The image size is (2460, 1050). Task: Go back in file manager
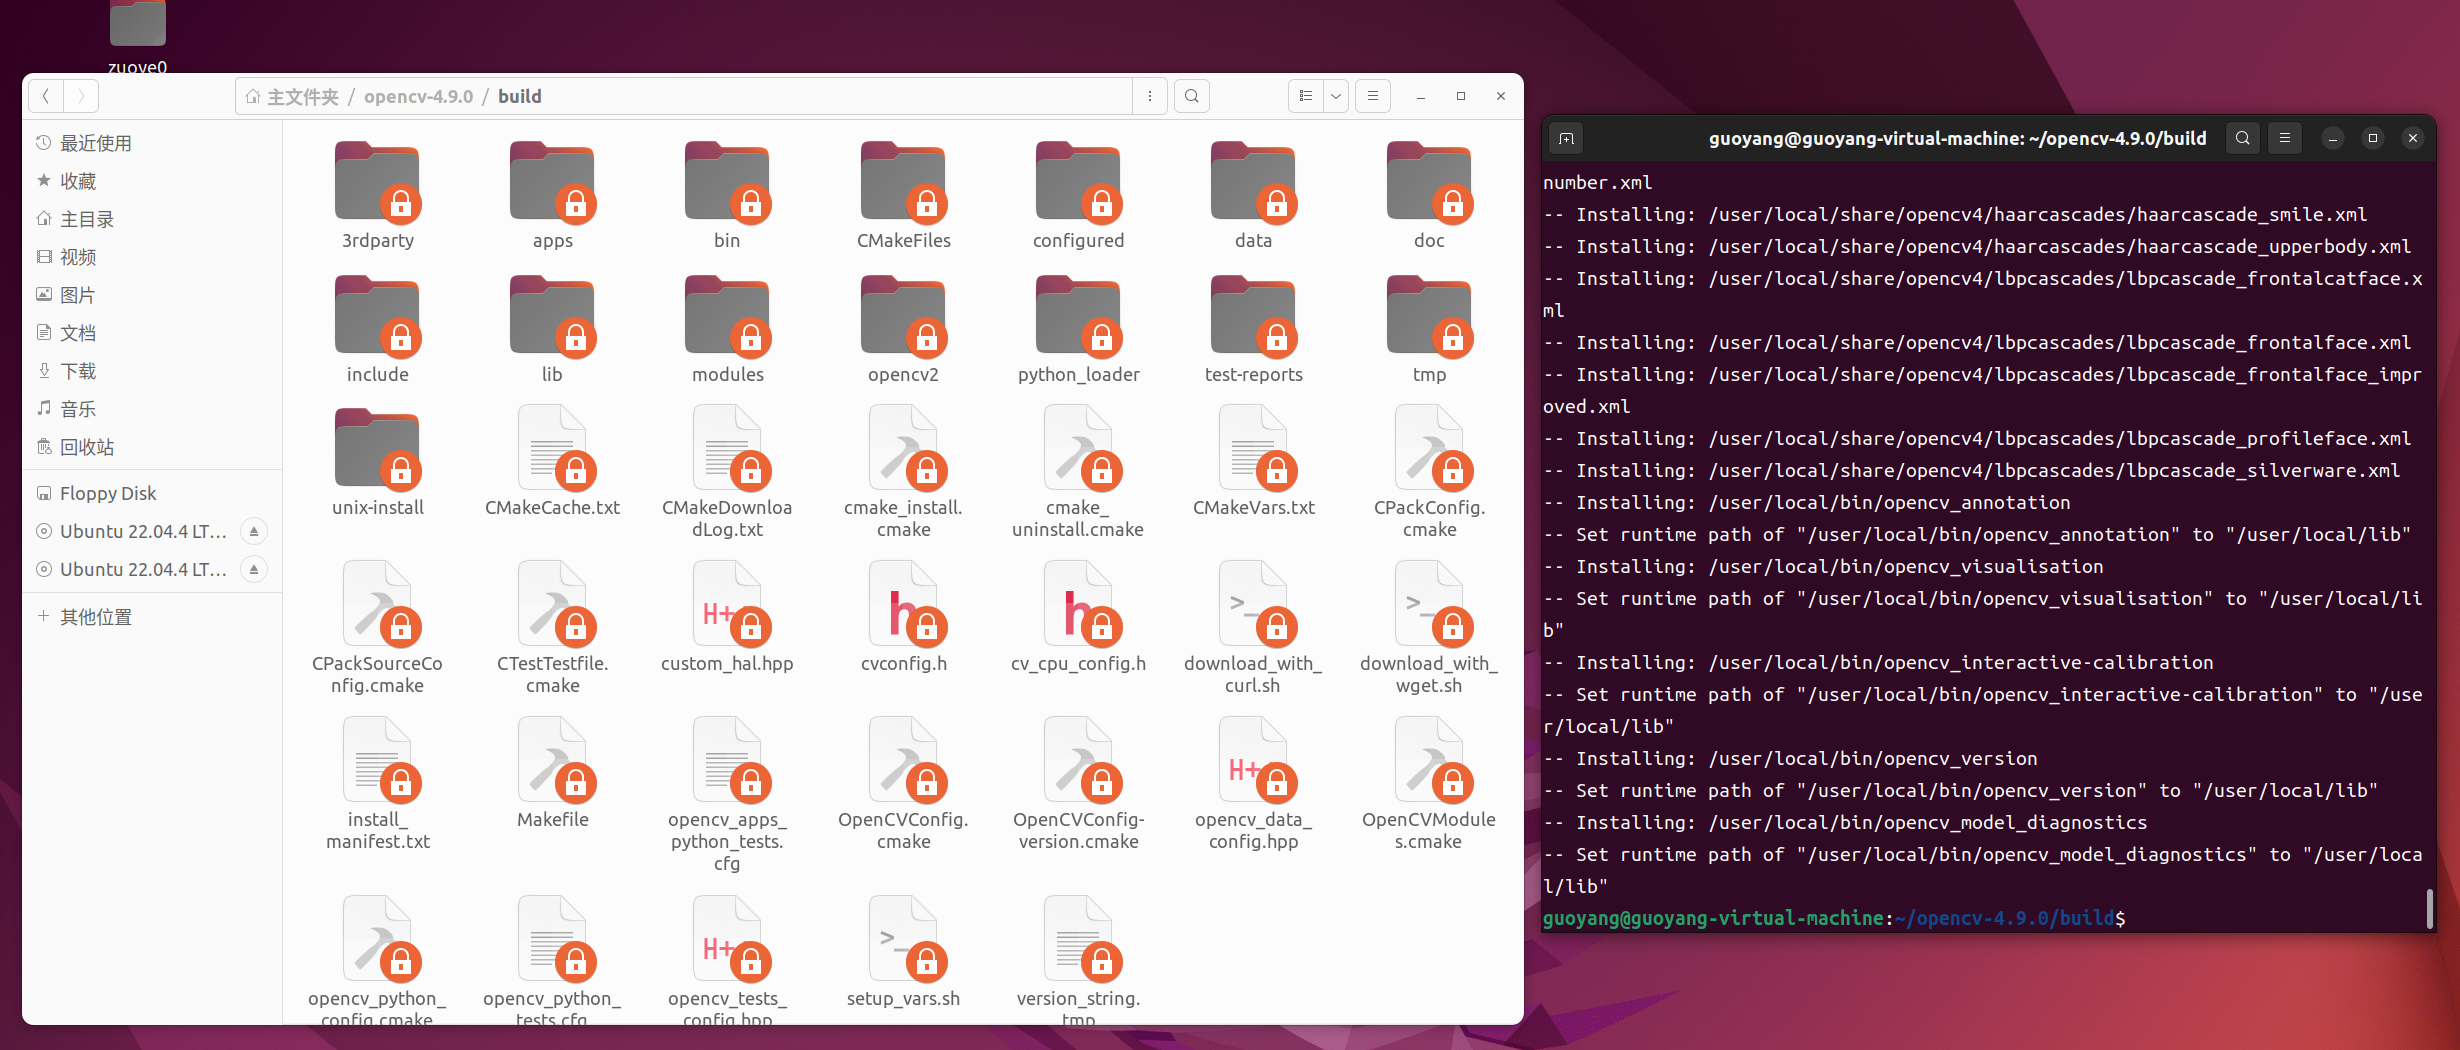click(46, 96)
